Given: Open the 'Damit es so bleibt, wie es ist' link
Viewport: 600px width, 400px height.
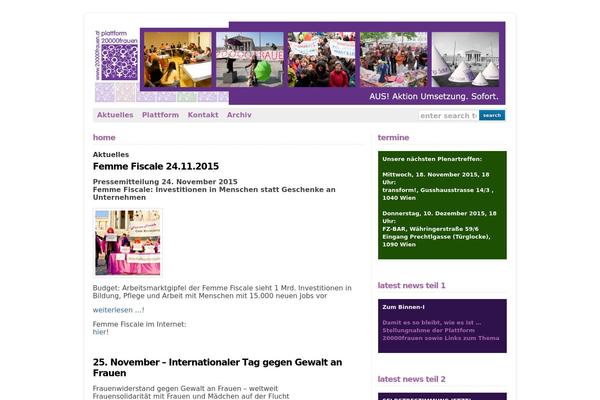Looking at the screenshot, I should click(440, 330).
